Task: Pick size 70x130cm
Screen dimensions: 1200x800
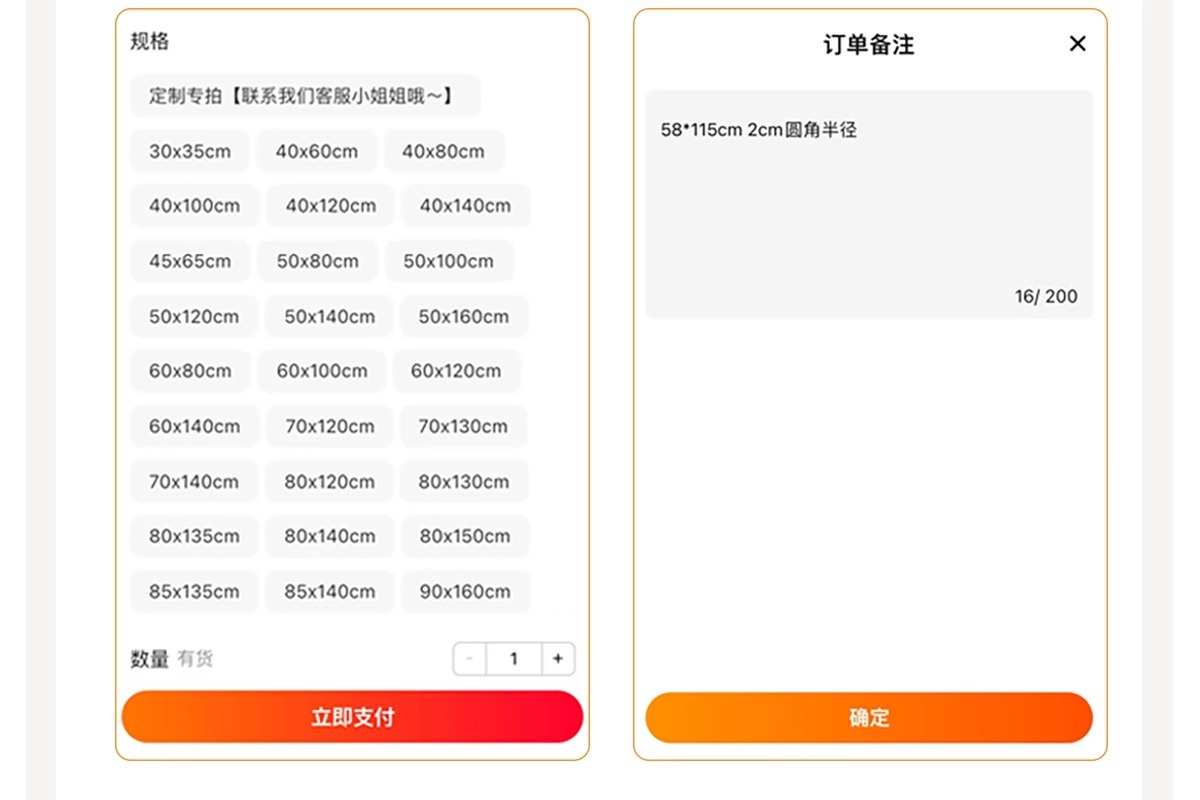Action: coord(463,426)
